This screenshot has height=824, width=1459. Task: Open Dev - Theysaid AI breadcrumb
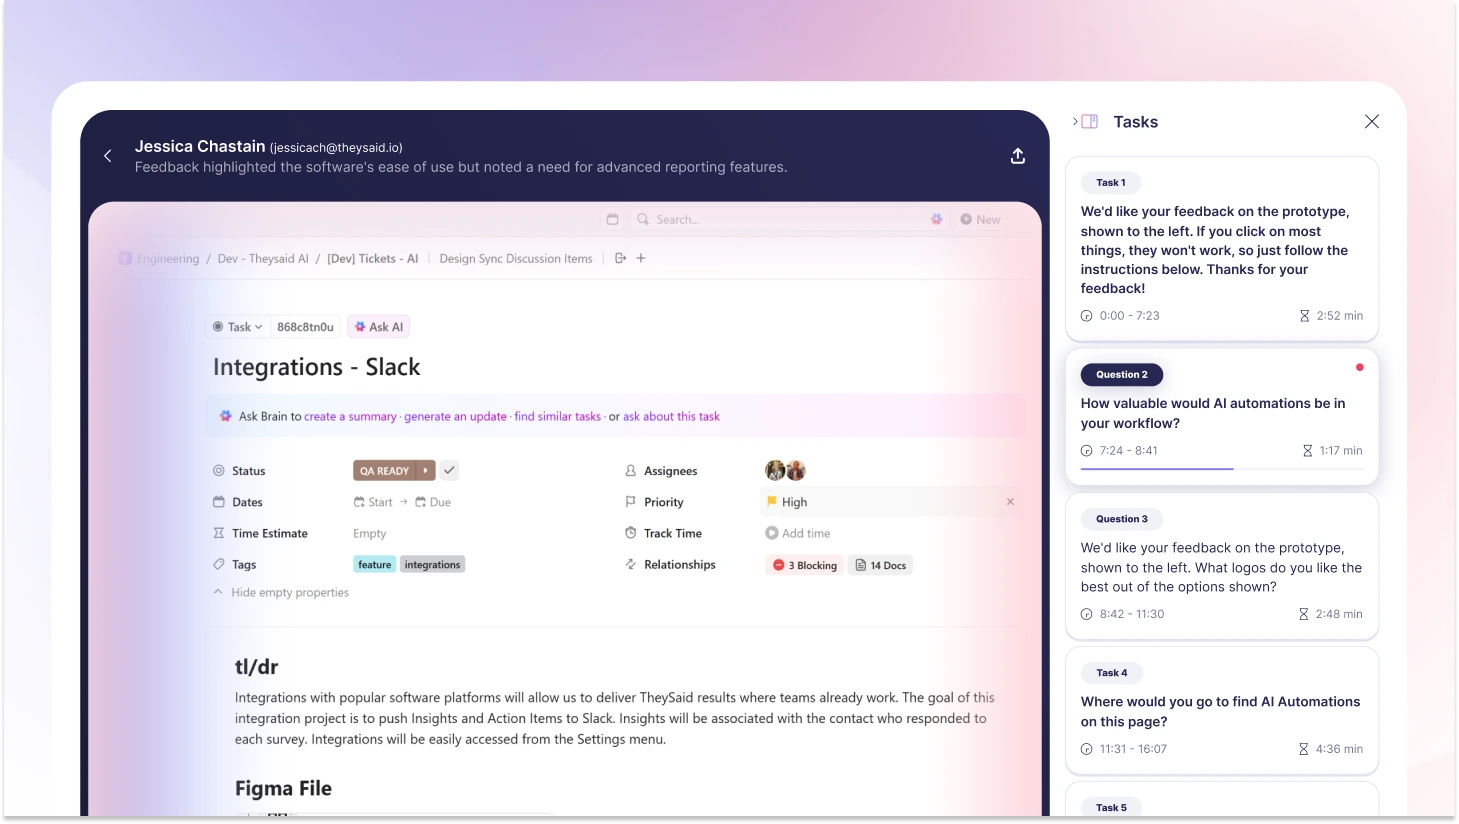(x=263, y=258)
